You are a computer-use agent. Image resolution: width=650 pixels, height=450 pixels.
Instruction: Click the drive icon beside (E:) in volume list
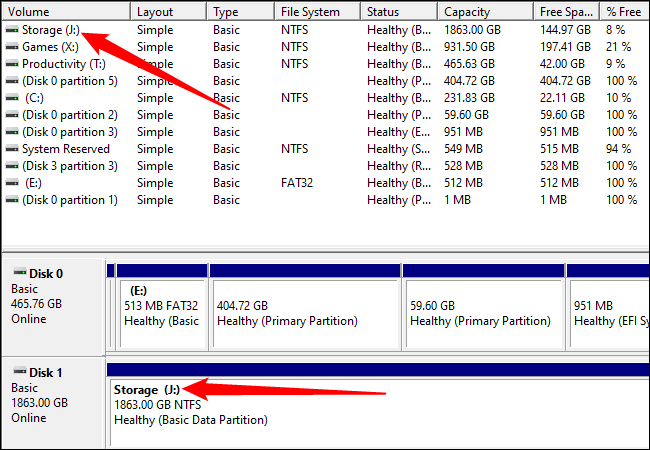(x=12, y=183)
